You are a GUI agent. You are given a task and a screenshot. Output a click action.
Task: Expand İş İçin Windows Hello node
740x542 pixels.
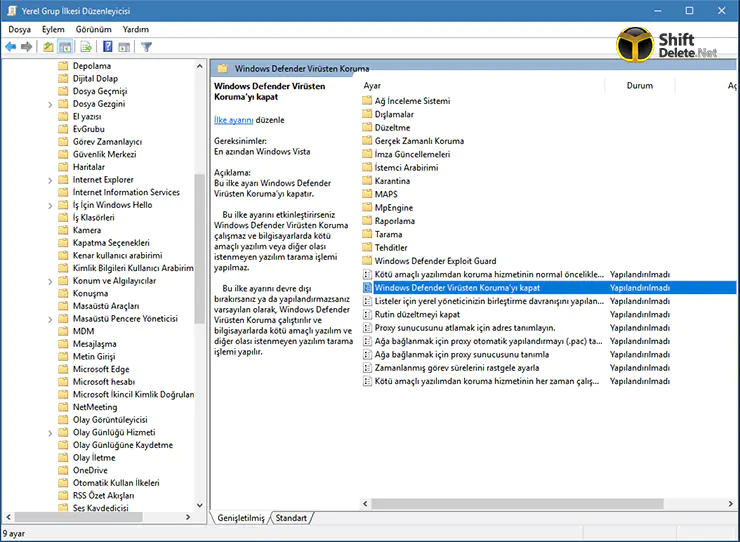pyautogui.click(x=50, y=205)
